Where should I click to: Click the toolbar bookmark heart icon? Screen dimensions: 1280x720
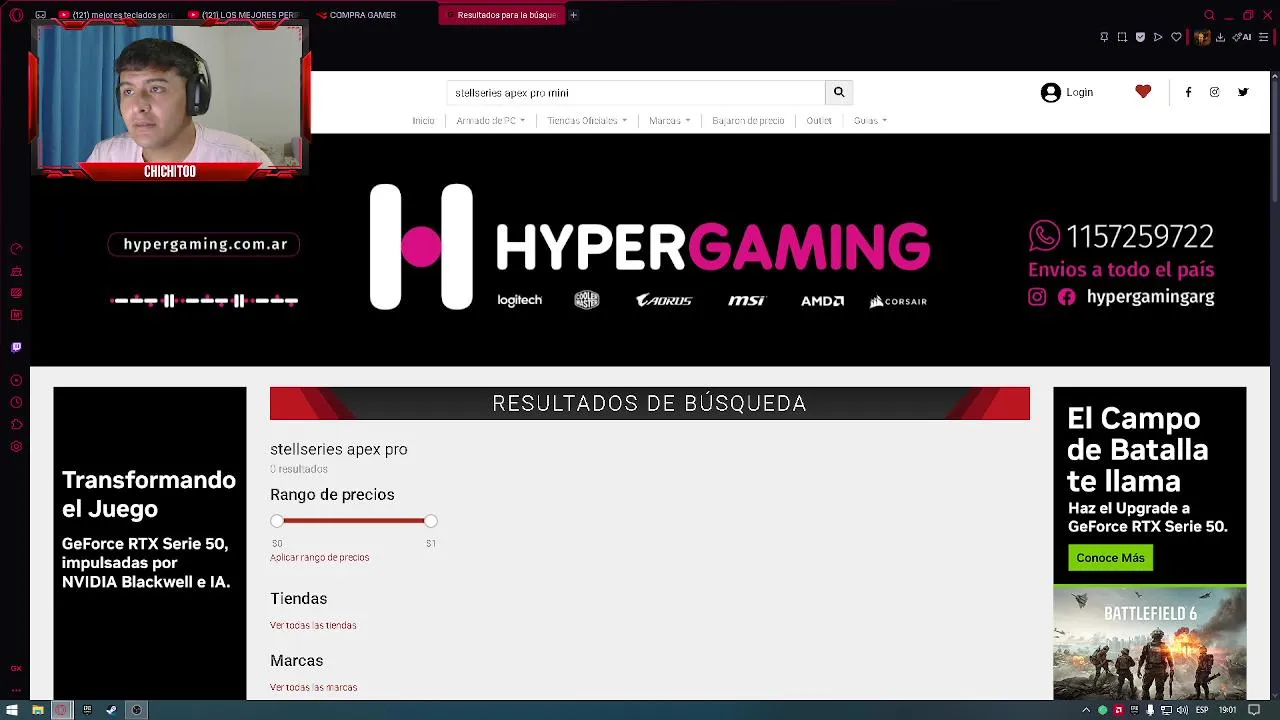coord(1176,37)
